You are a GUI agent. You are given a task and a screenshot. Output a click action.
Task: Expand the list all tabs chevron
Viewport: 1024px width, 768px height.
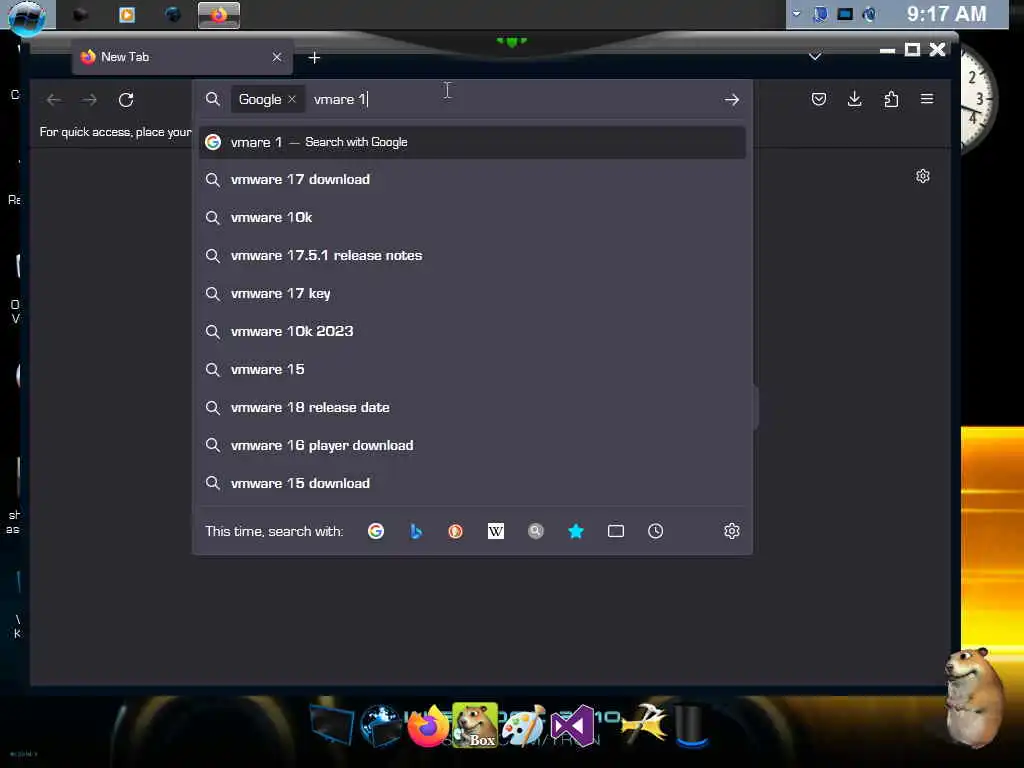(814, 57)
